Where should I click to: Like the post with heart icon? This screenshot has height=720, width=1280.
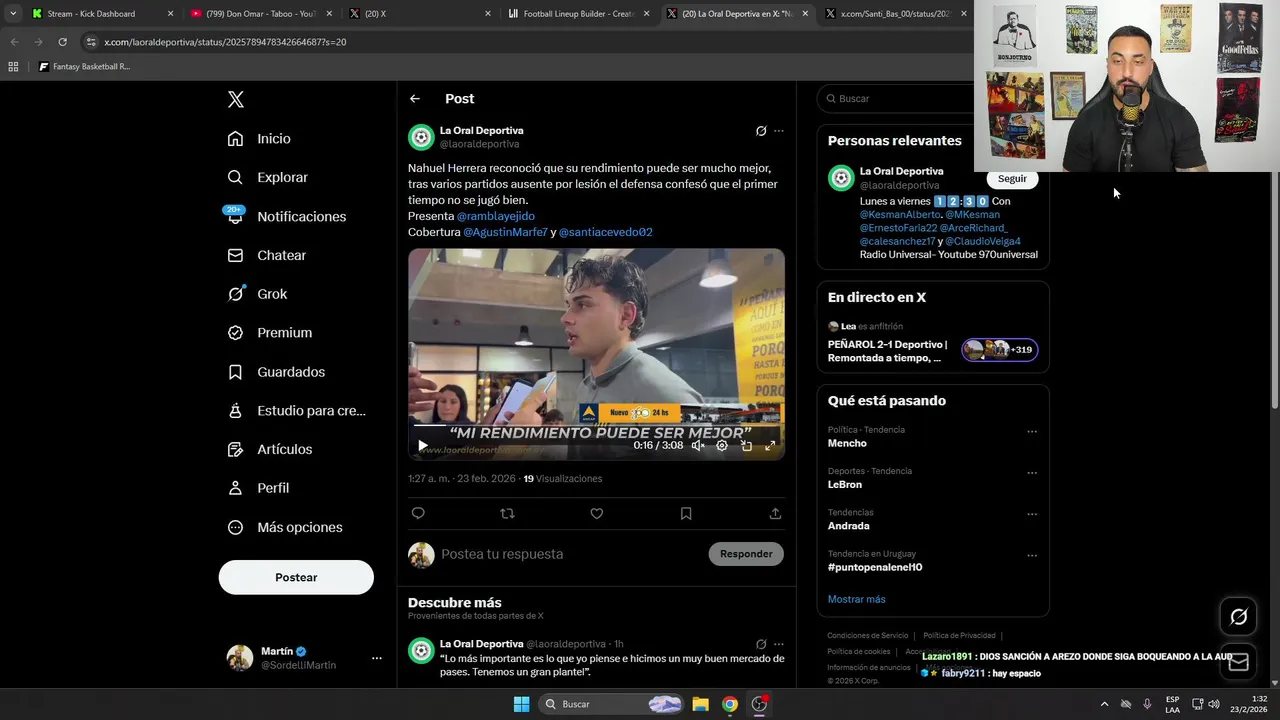597,513
